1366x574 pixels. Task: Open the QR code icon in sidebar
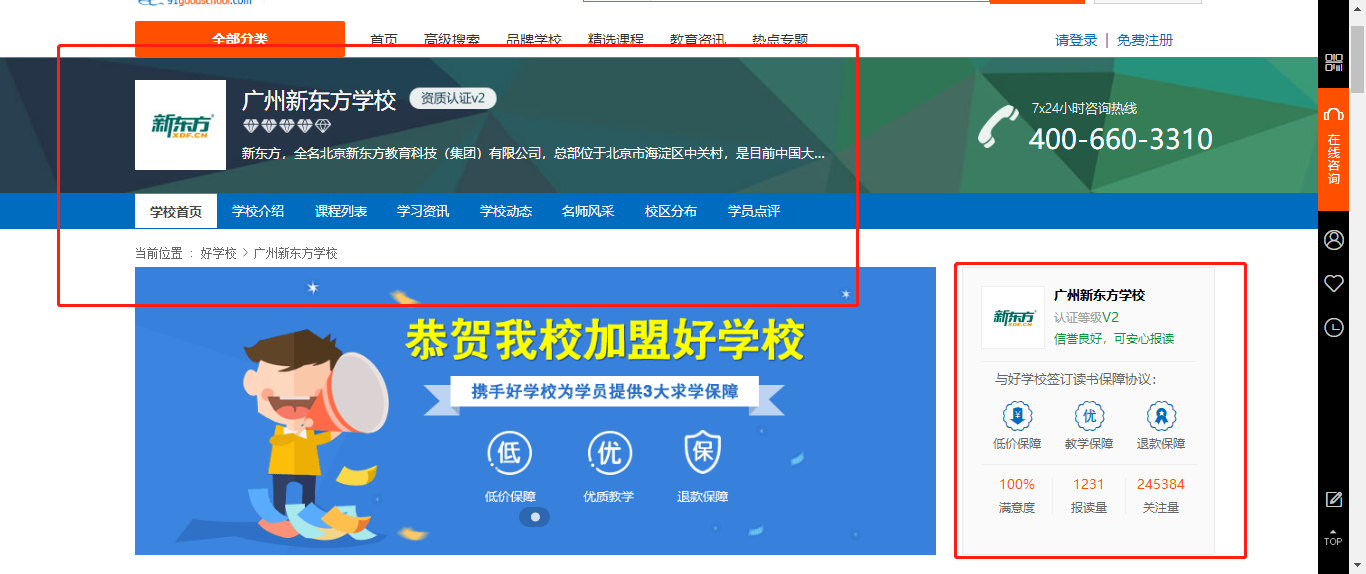click(1333, 63)
